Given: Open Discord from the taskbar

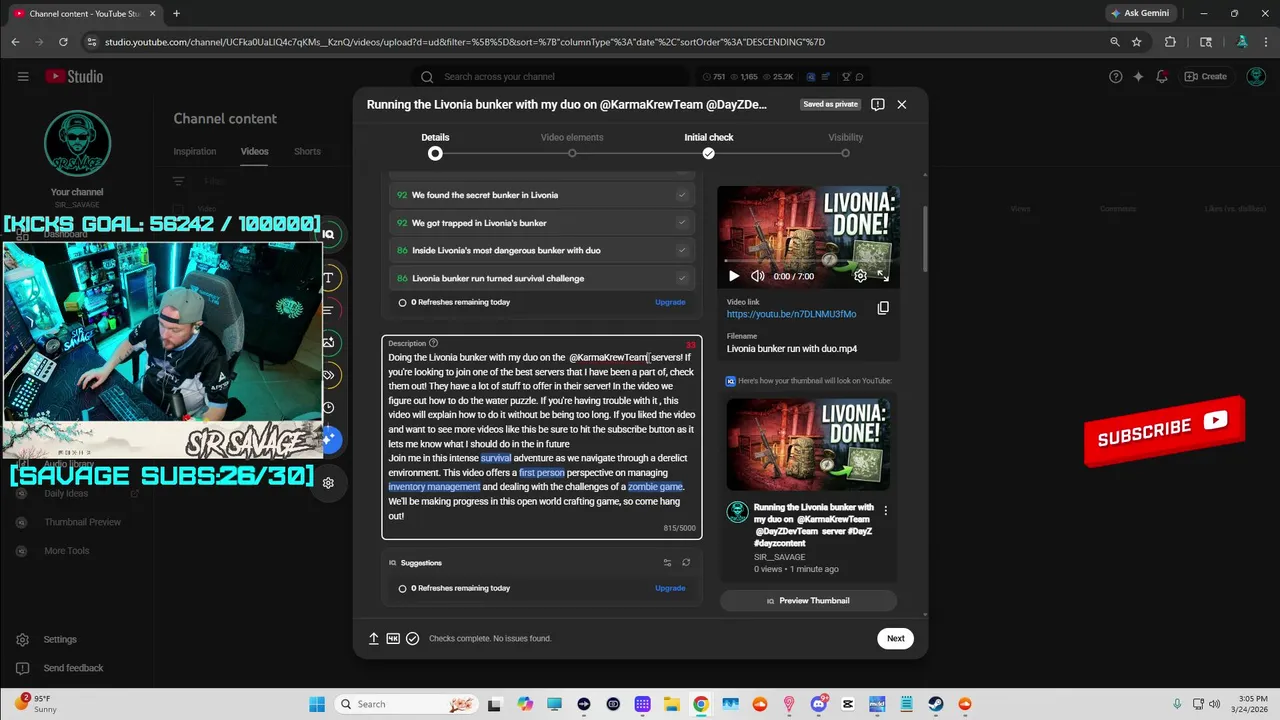Looking at the screenshot, I should [818, 704].
